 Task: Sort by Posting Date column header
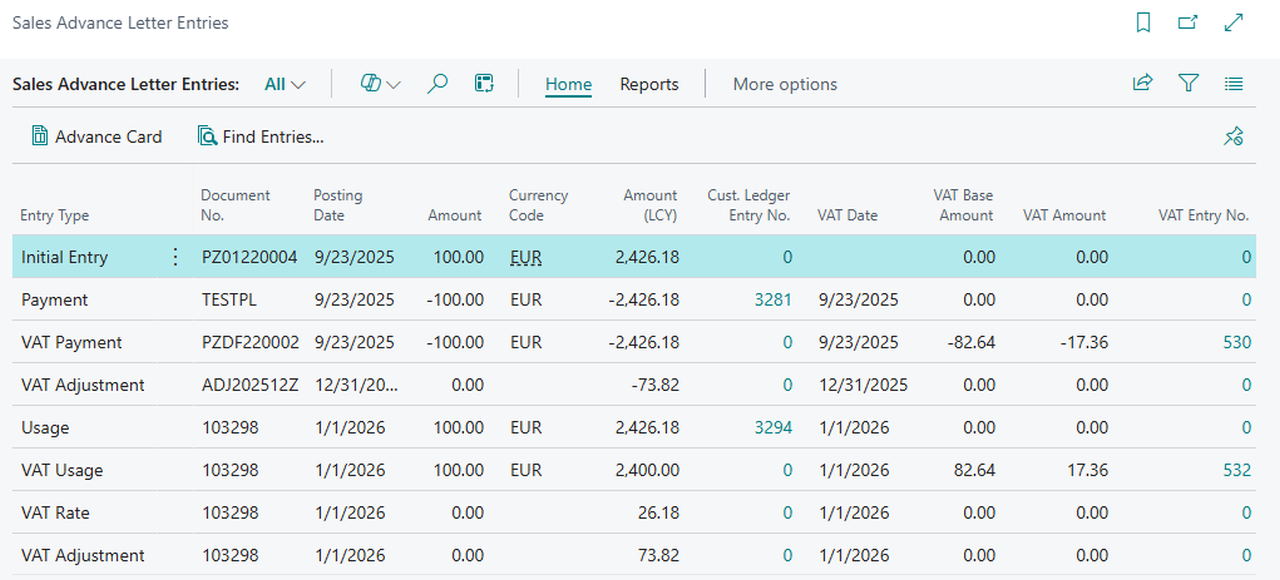point(338,205)
